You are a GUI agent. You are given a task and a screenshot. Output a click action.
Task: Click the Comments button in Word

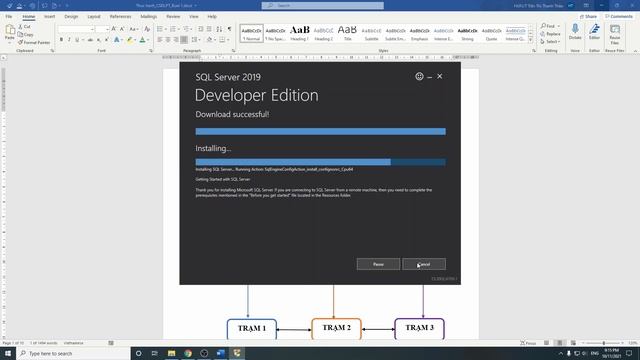[619, 16]
